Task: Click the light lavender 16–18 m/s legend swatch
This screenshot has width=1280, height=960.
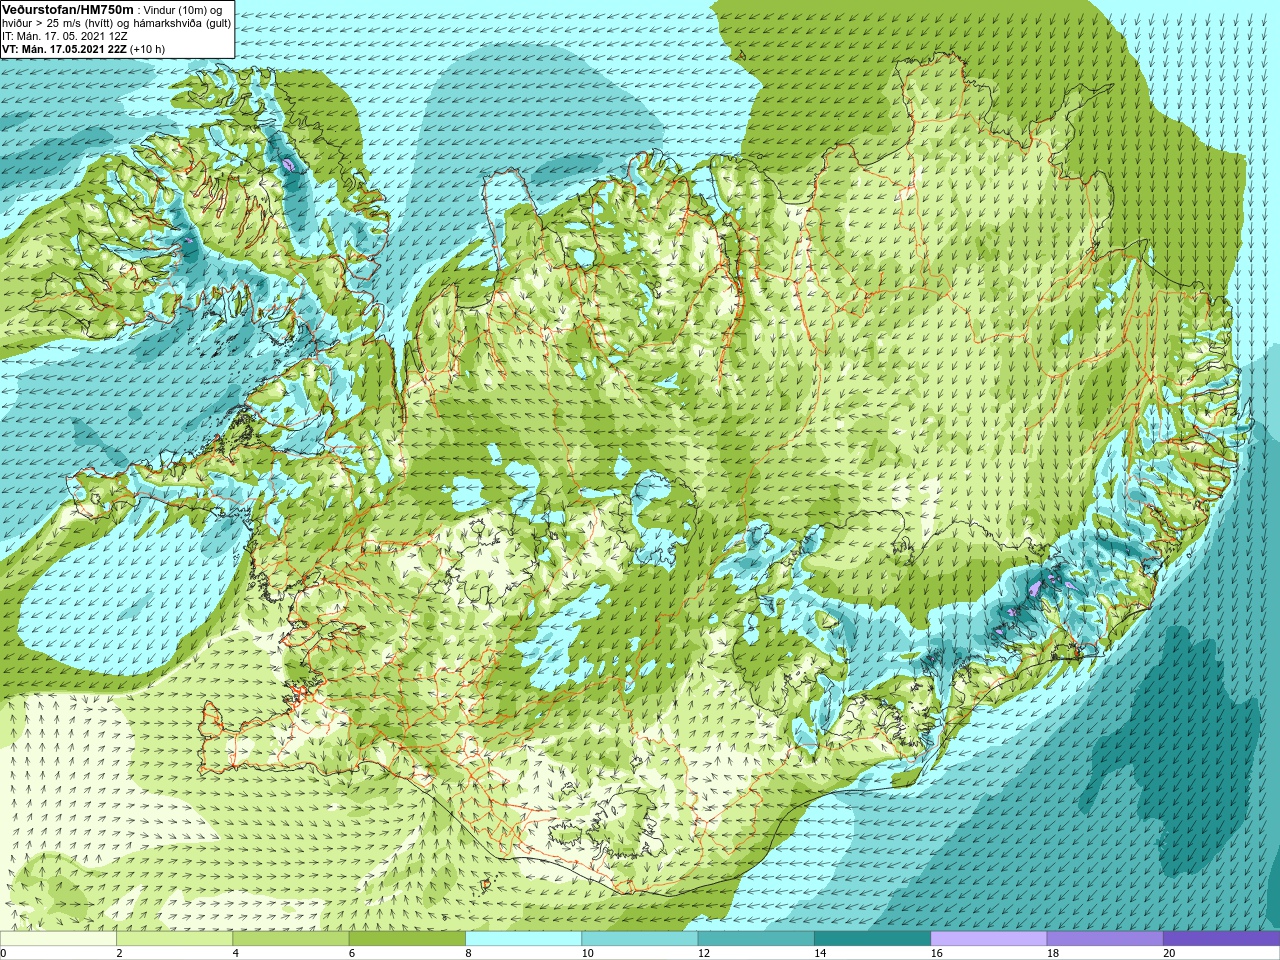Action: pos(988,939)
